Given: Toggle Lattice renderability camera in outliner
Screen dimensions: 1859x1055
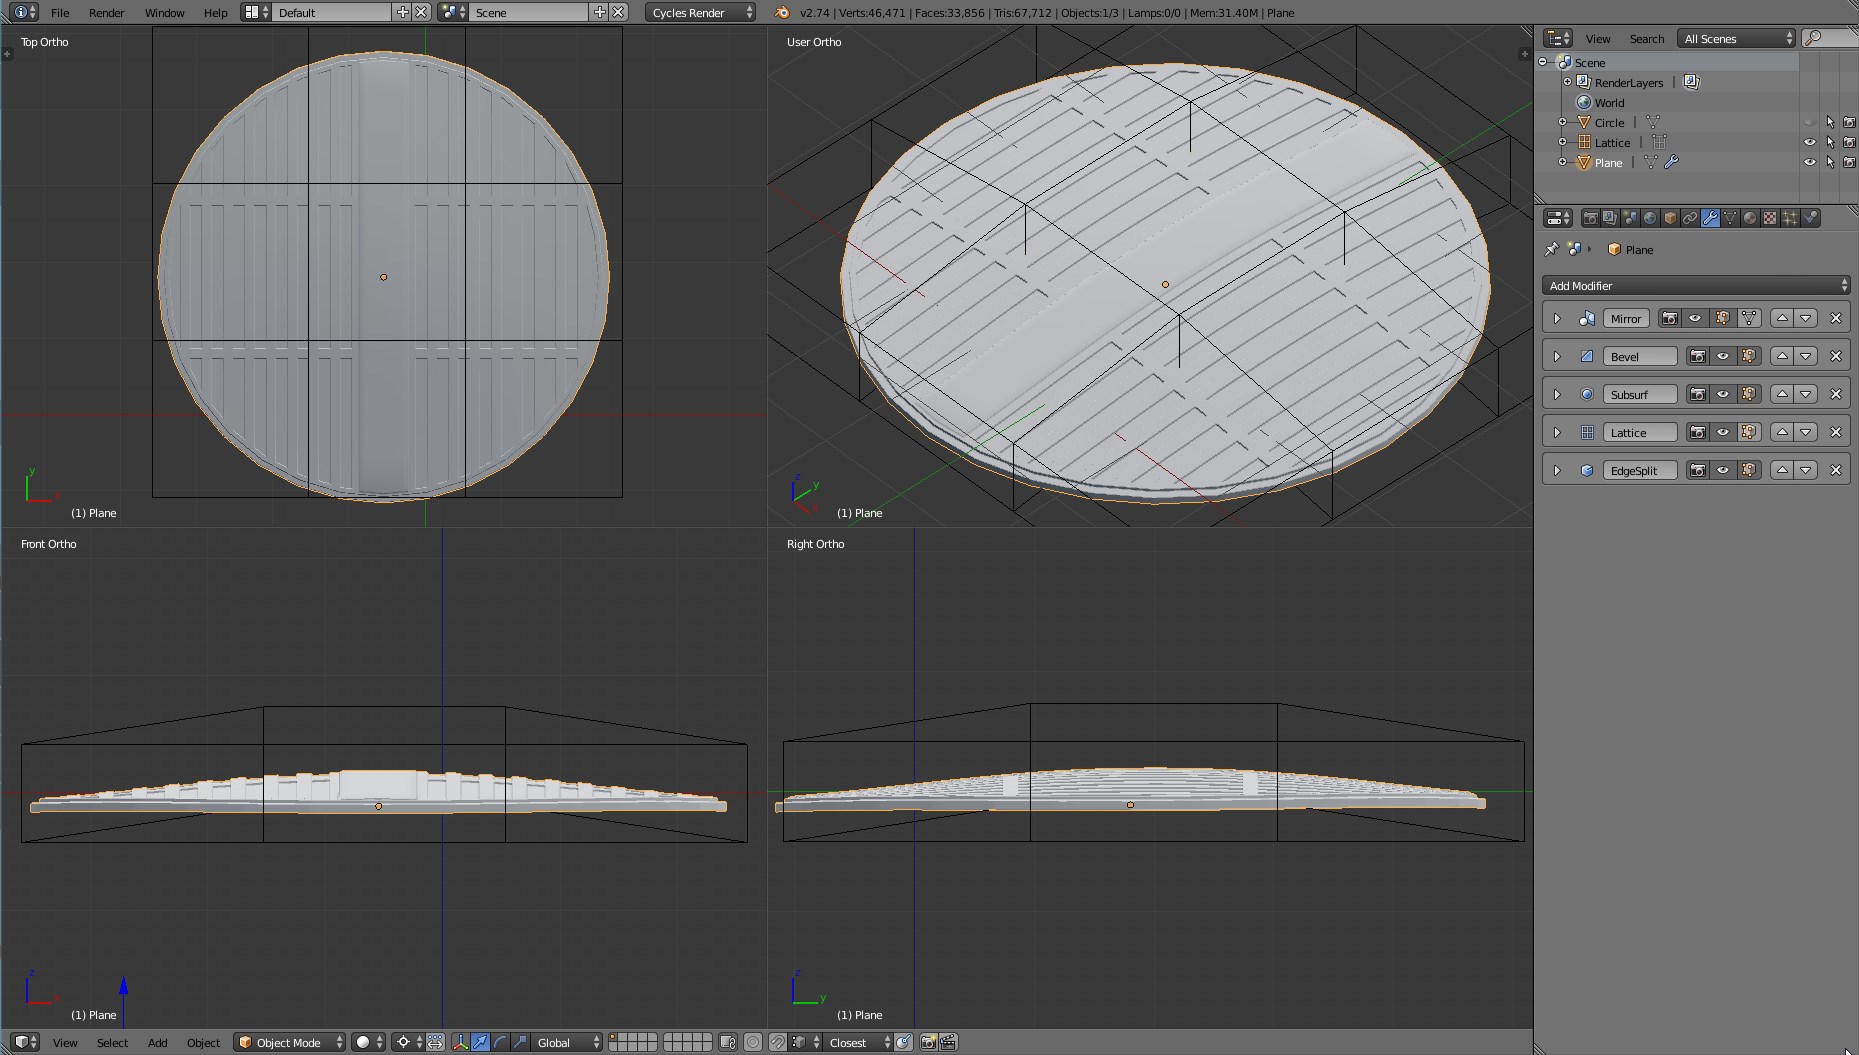Looking at the screenshot, I should pyautogui.click(x=1849, y=142).
